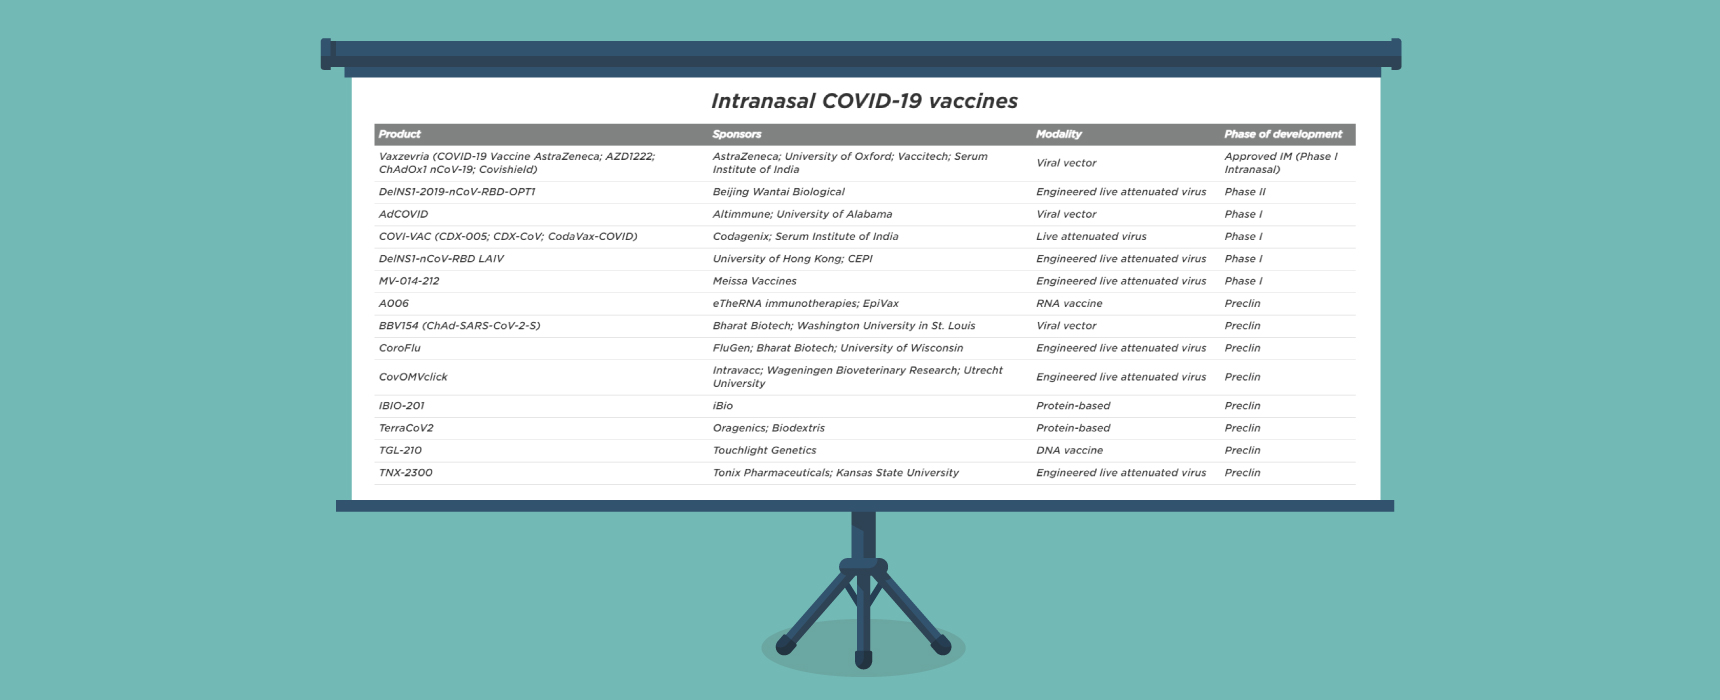The width and height of the screenshot is (1720, 700).
Task: Select the Phase of development header
Action: (1282, 134)
